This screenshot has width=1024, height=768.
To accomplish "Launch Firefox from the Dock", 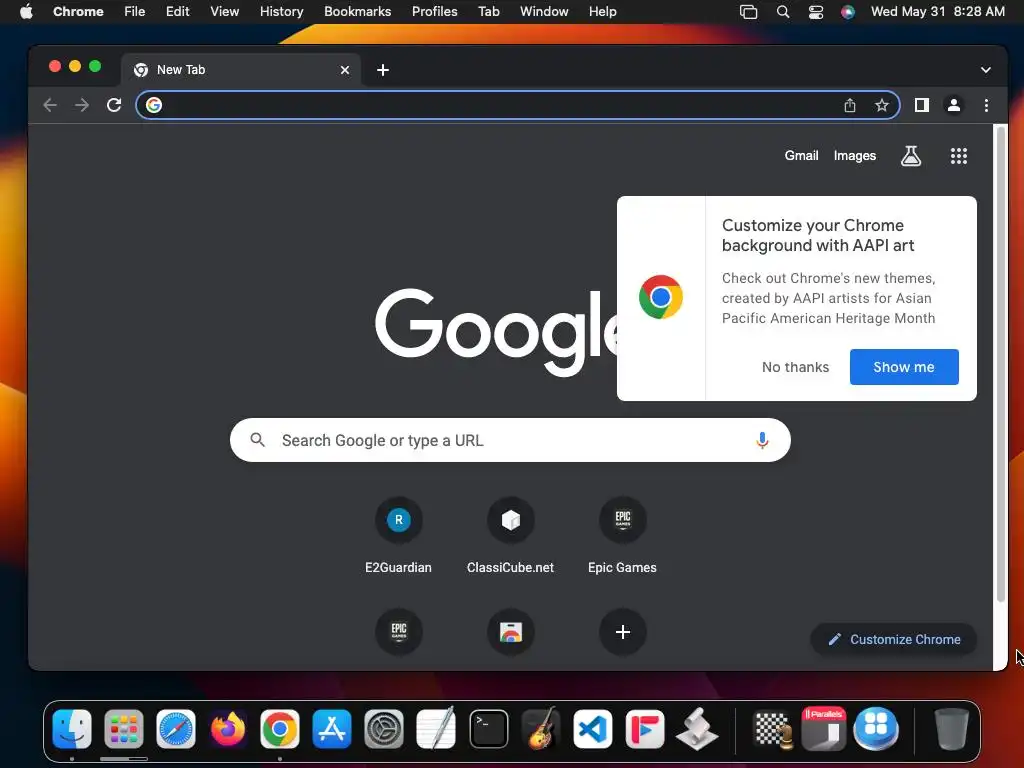I will pyautogui.click(x=228, y=728).
